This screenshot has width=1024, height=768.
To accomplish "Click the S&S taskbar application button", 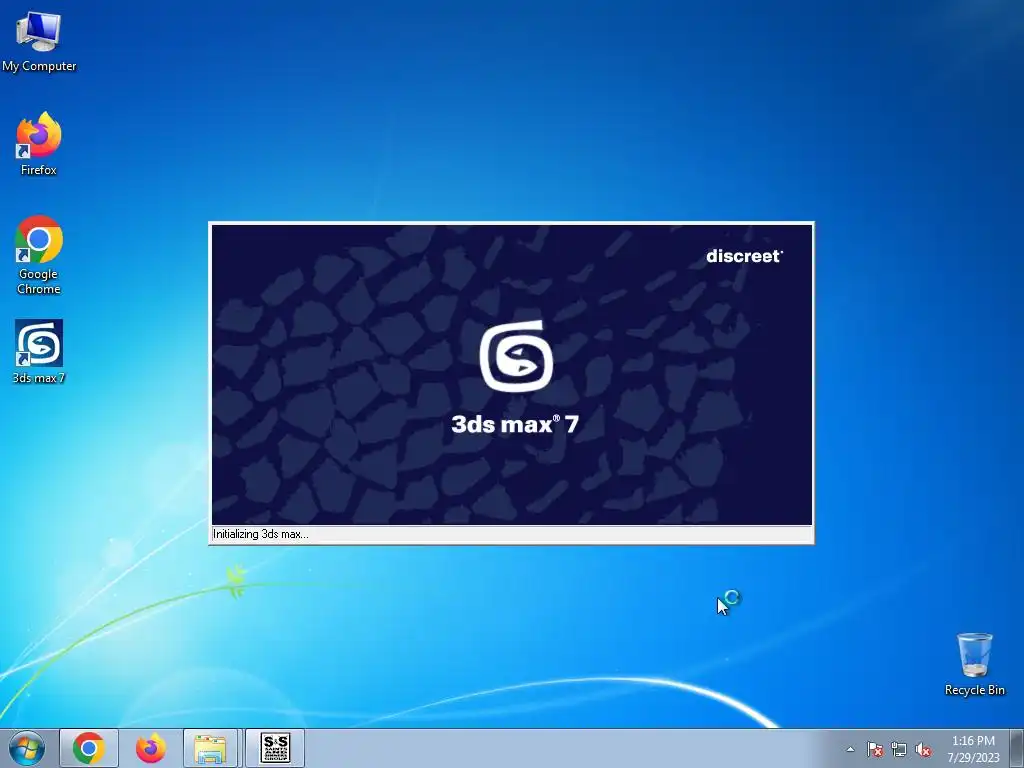I will [275, 748].
